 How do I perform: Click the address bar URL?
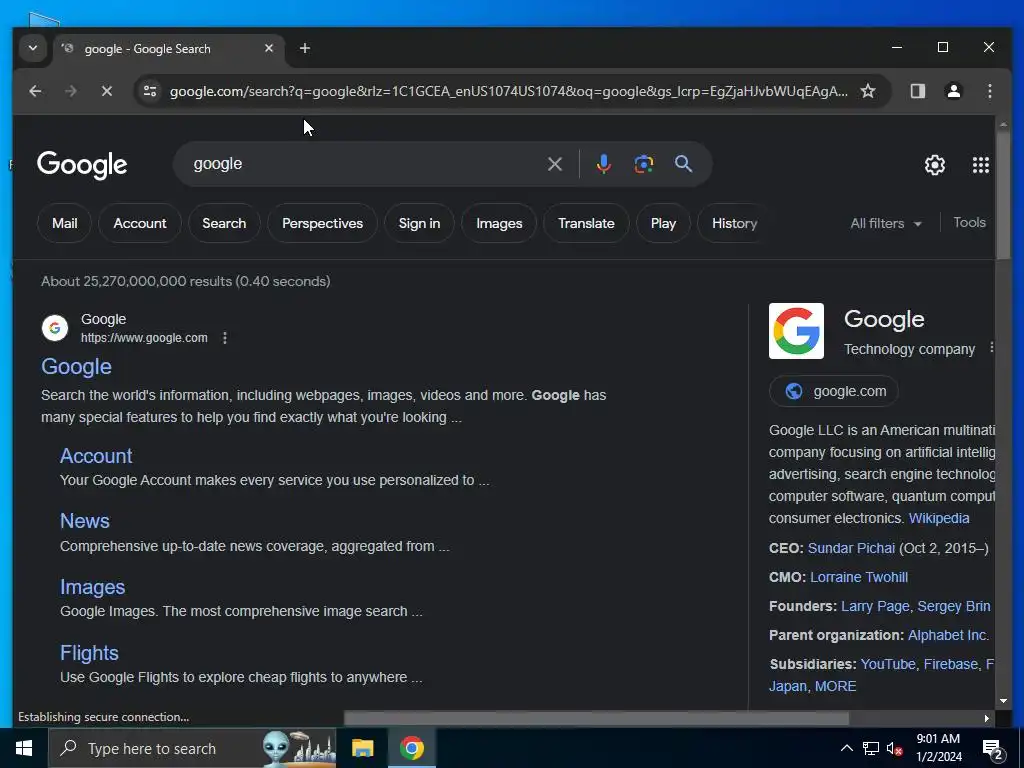509,91
